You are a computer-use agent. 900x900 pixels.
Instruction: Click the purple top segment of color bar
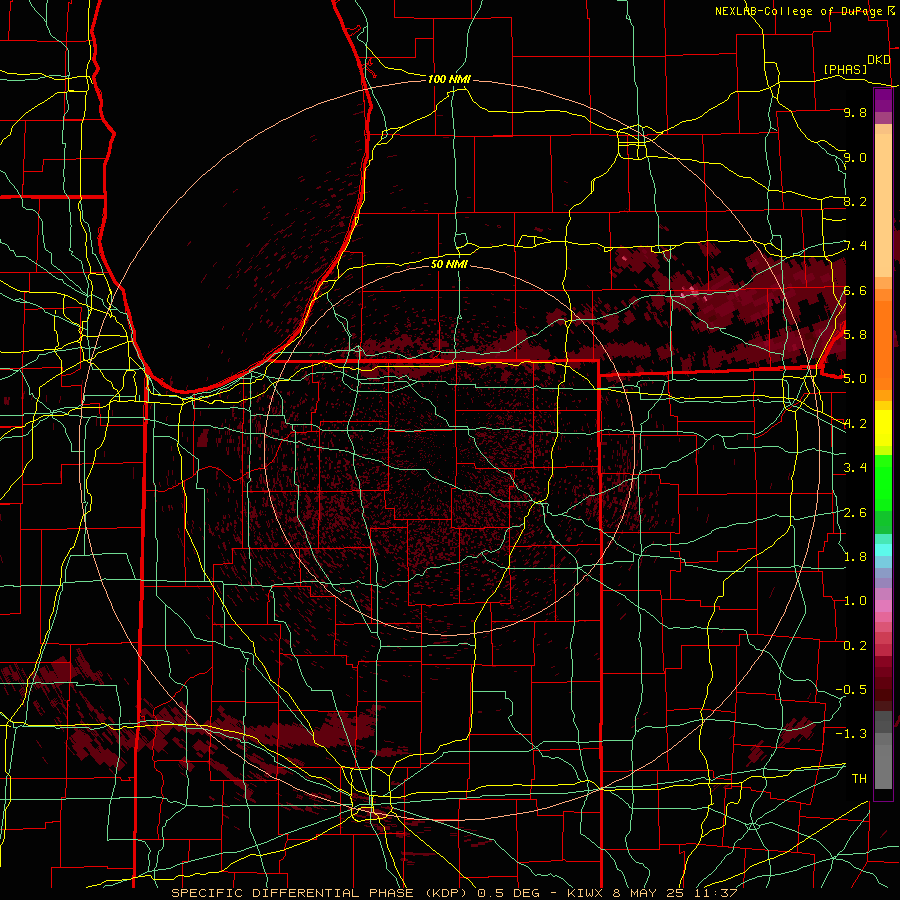coord(883,100)
